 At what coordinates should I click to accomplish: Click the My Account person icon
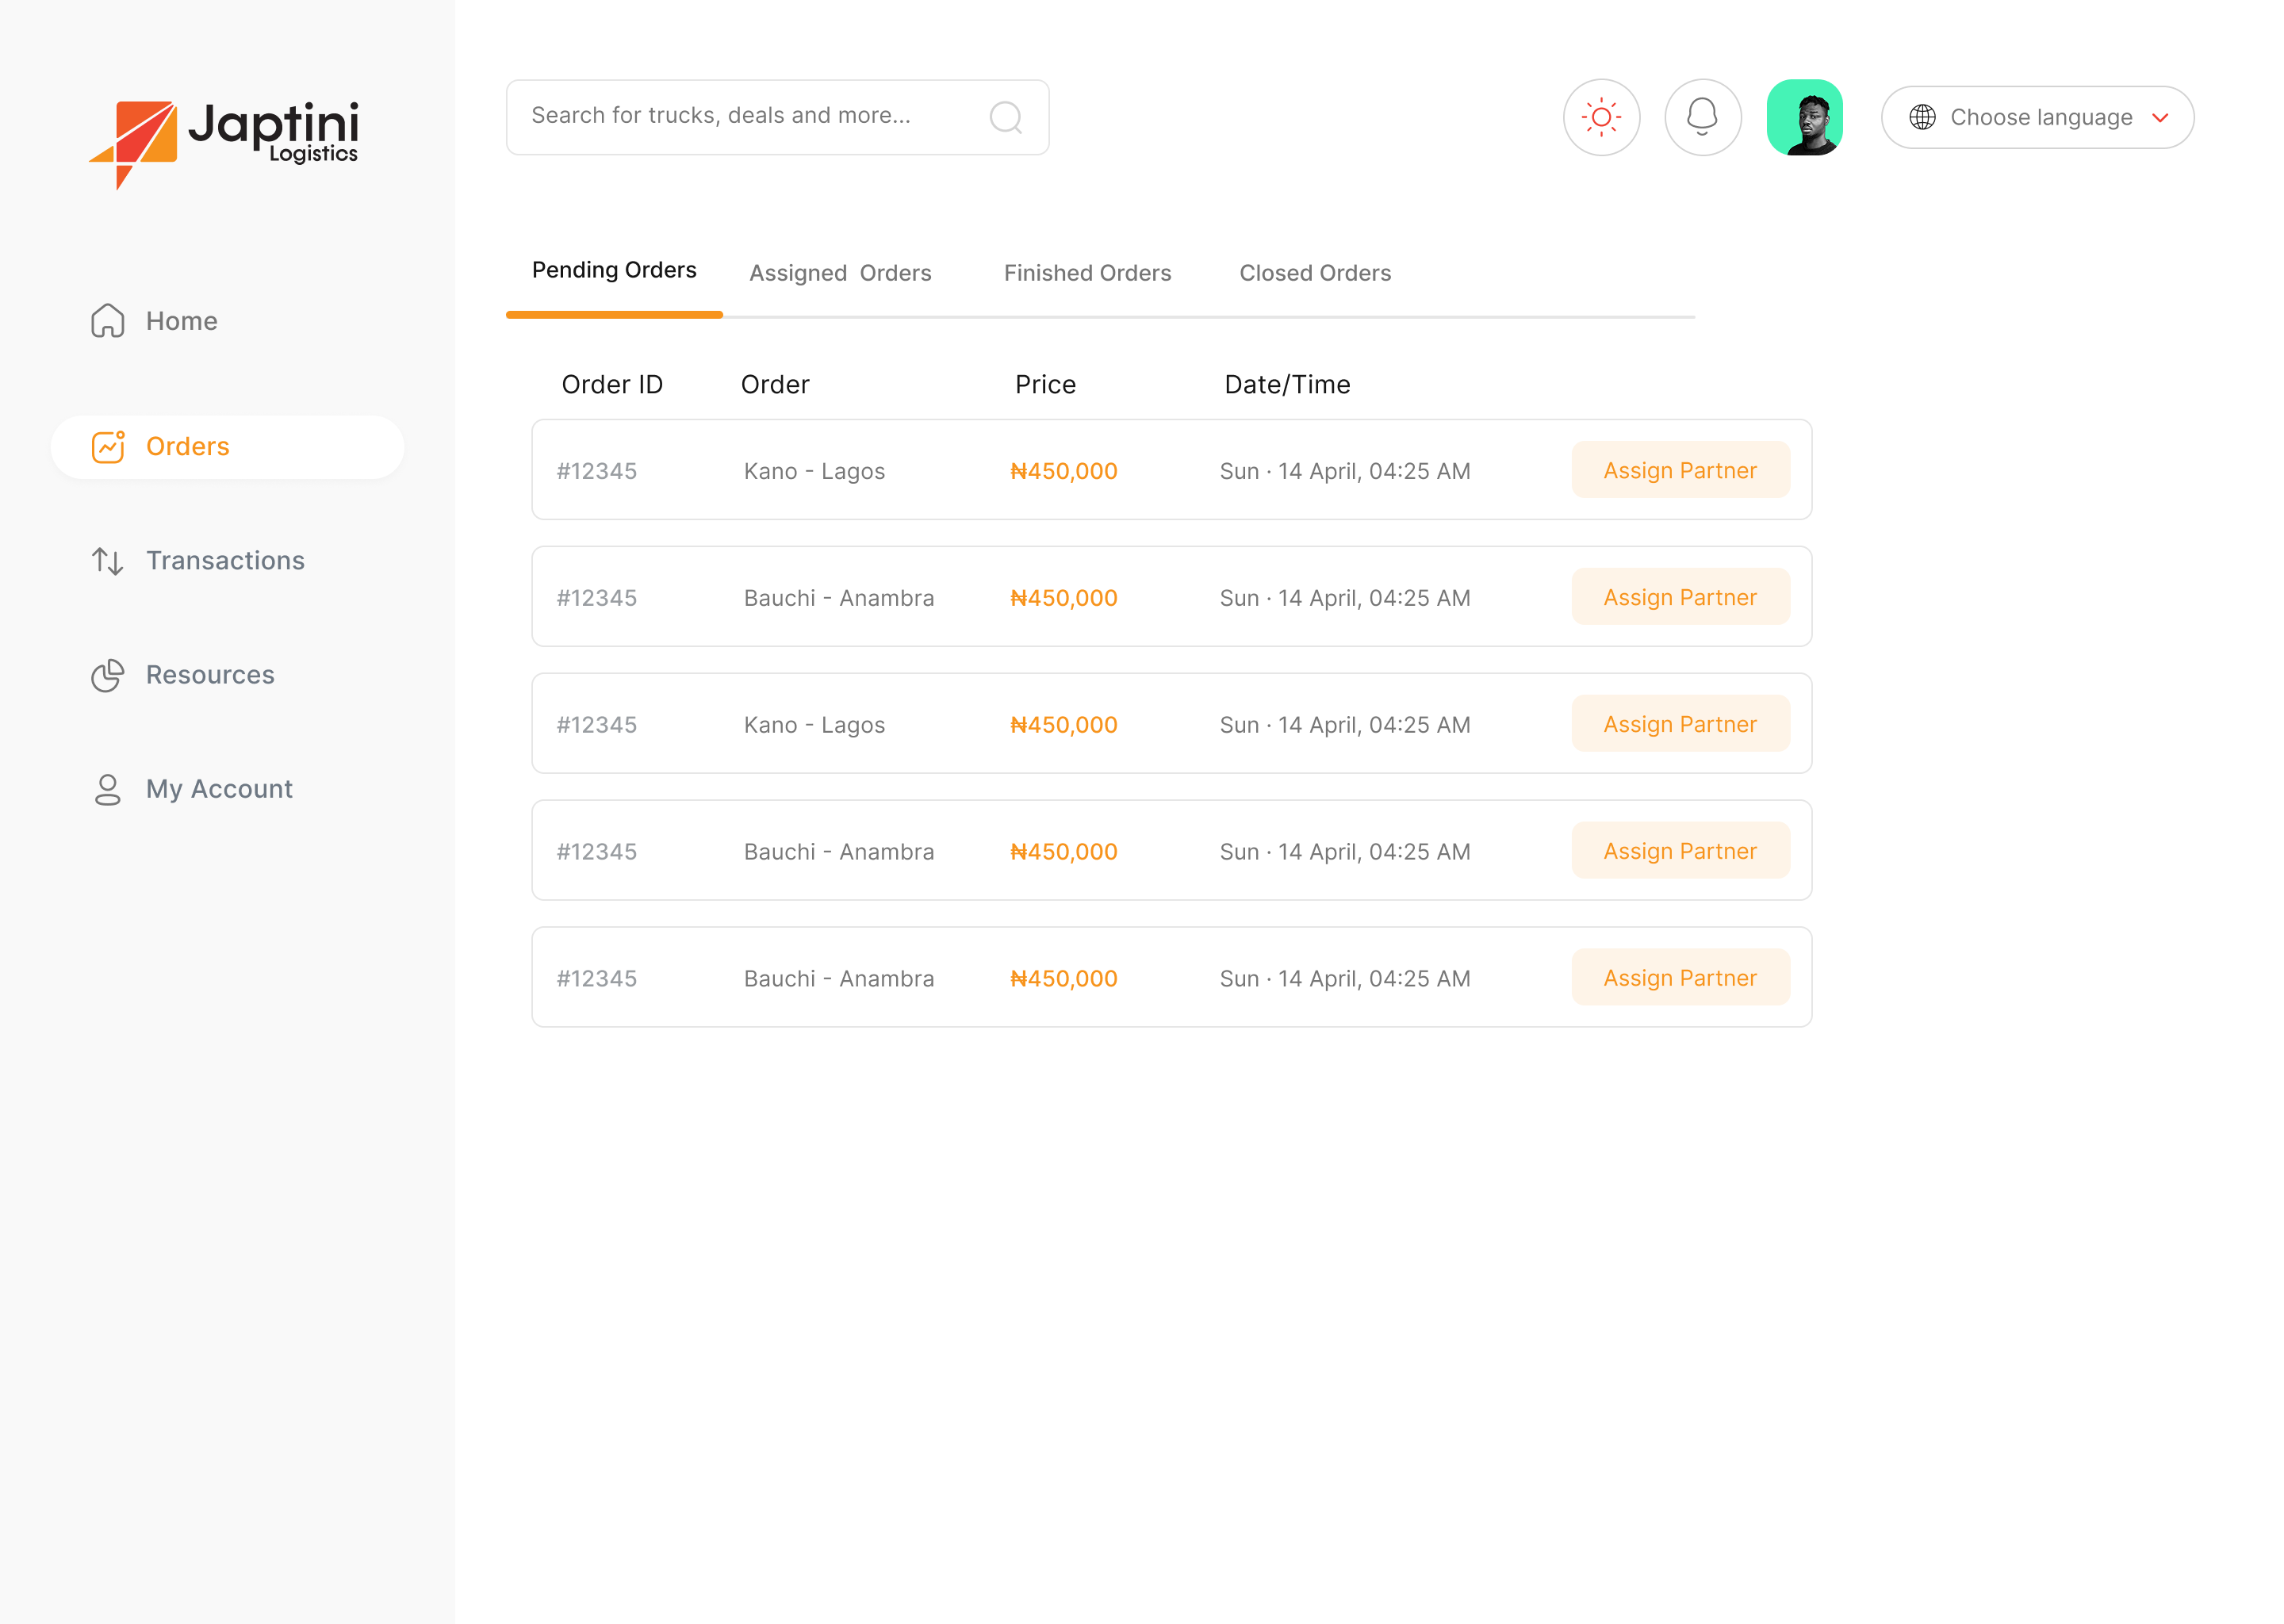[107, 789]
